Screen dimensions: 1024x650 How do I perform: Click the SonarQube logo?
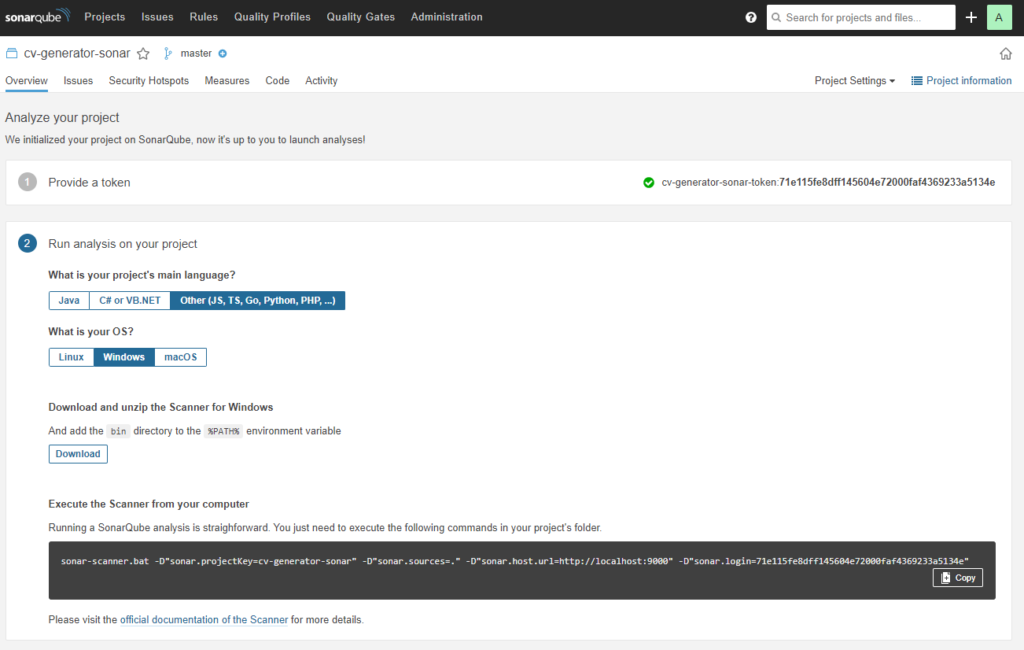coord(37,16)
